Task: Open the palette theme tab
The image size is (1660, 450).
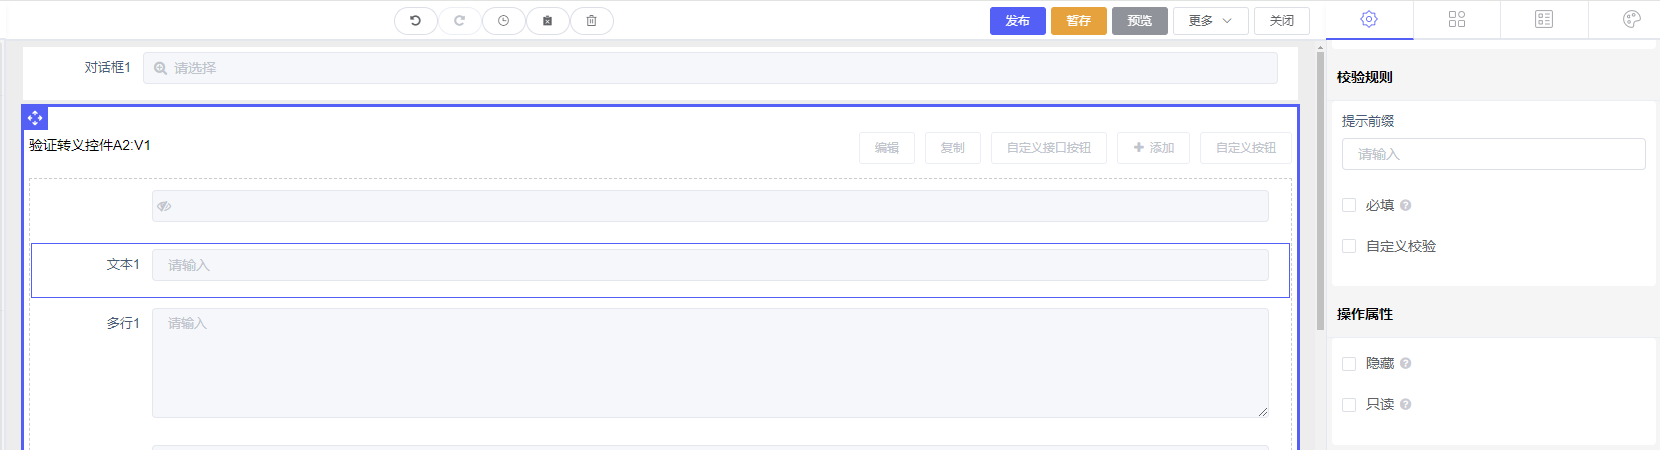Action: [x=1631, y=20]
